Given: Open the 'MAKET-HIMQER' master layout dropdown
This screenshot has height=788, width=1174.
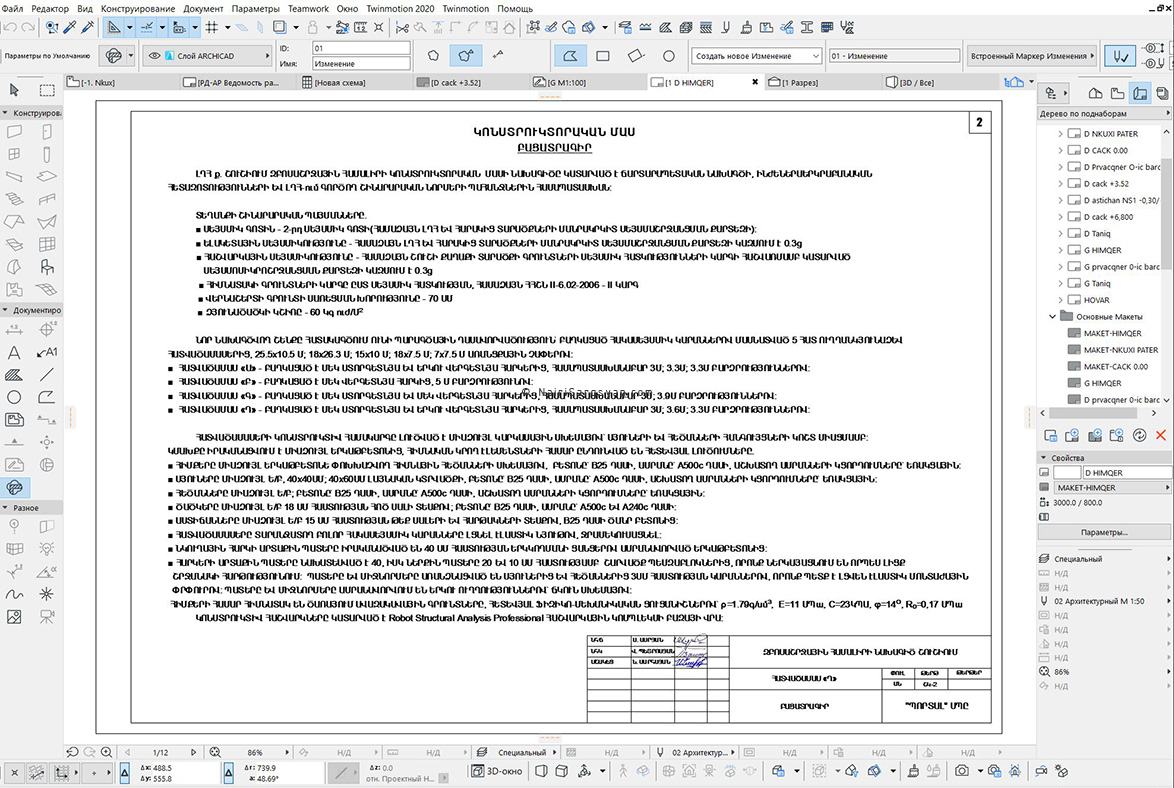Looking at the screenshot, I should [1112, 488].
